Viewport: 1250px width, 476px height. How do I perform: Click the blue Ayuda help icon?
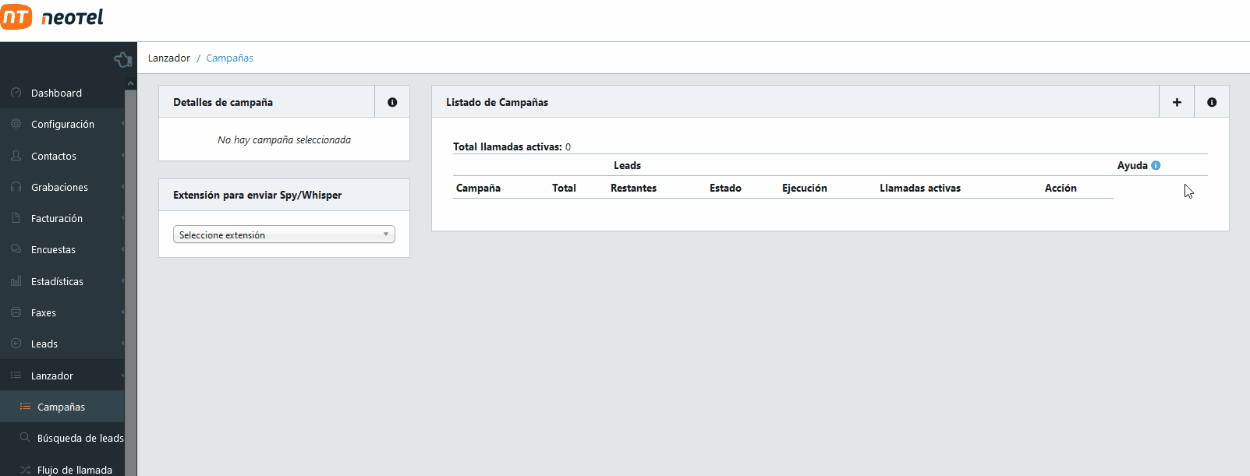click(1156, 165)
